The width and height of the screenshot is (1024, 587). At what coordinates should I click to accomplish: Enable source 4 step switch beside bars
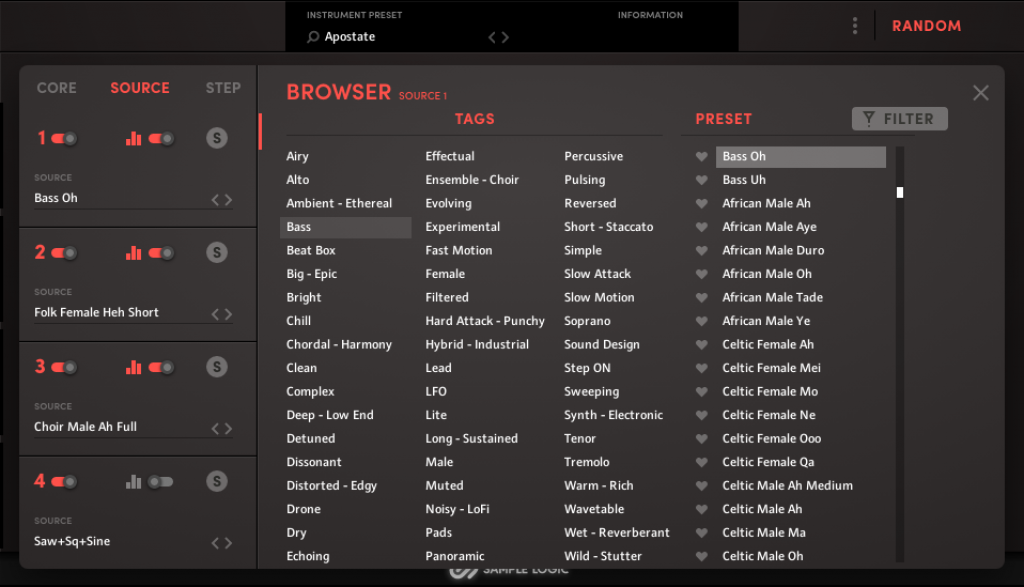pyautogui.click(x=161, y=482)
